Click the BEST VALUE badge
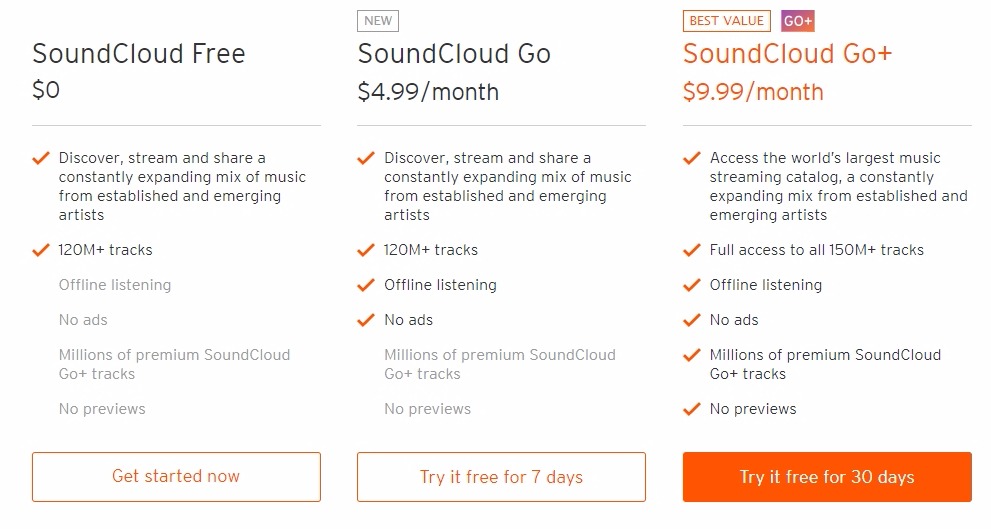The image size is (991, 529). point(727,21)
